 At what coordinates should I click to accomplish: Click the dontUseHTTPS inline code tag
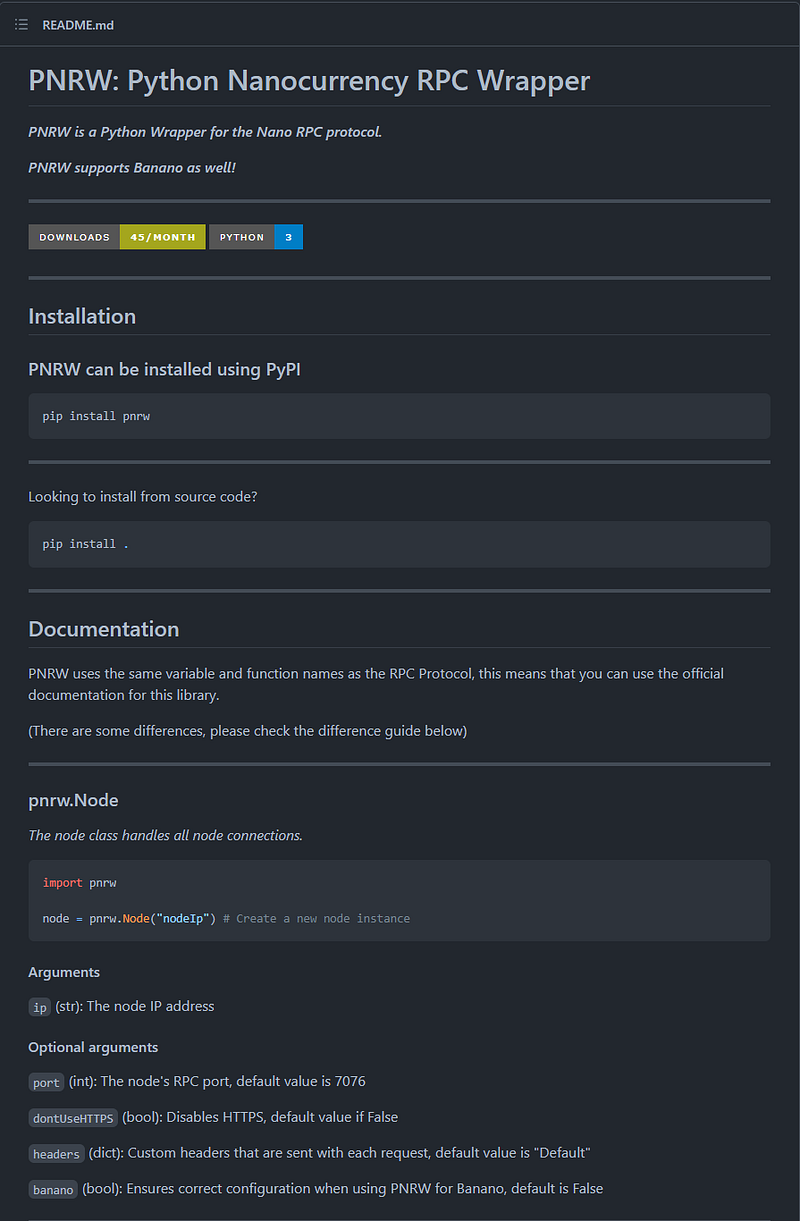[73, 1117]
